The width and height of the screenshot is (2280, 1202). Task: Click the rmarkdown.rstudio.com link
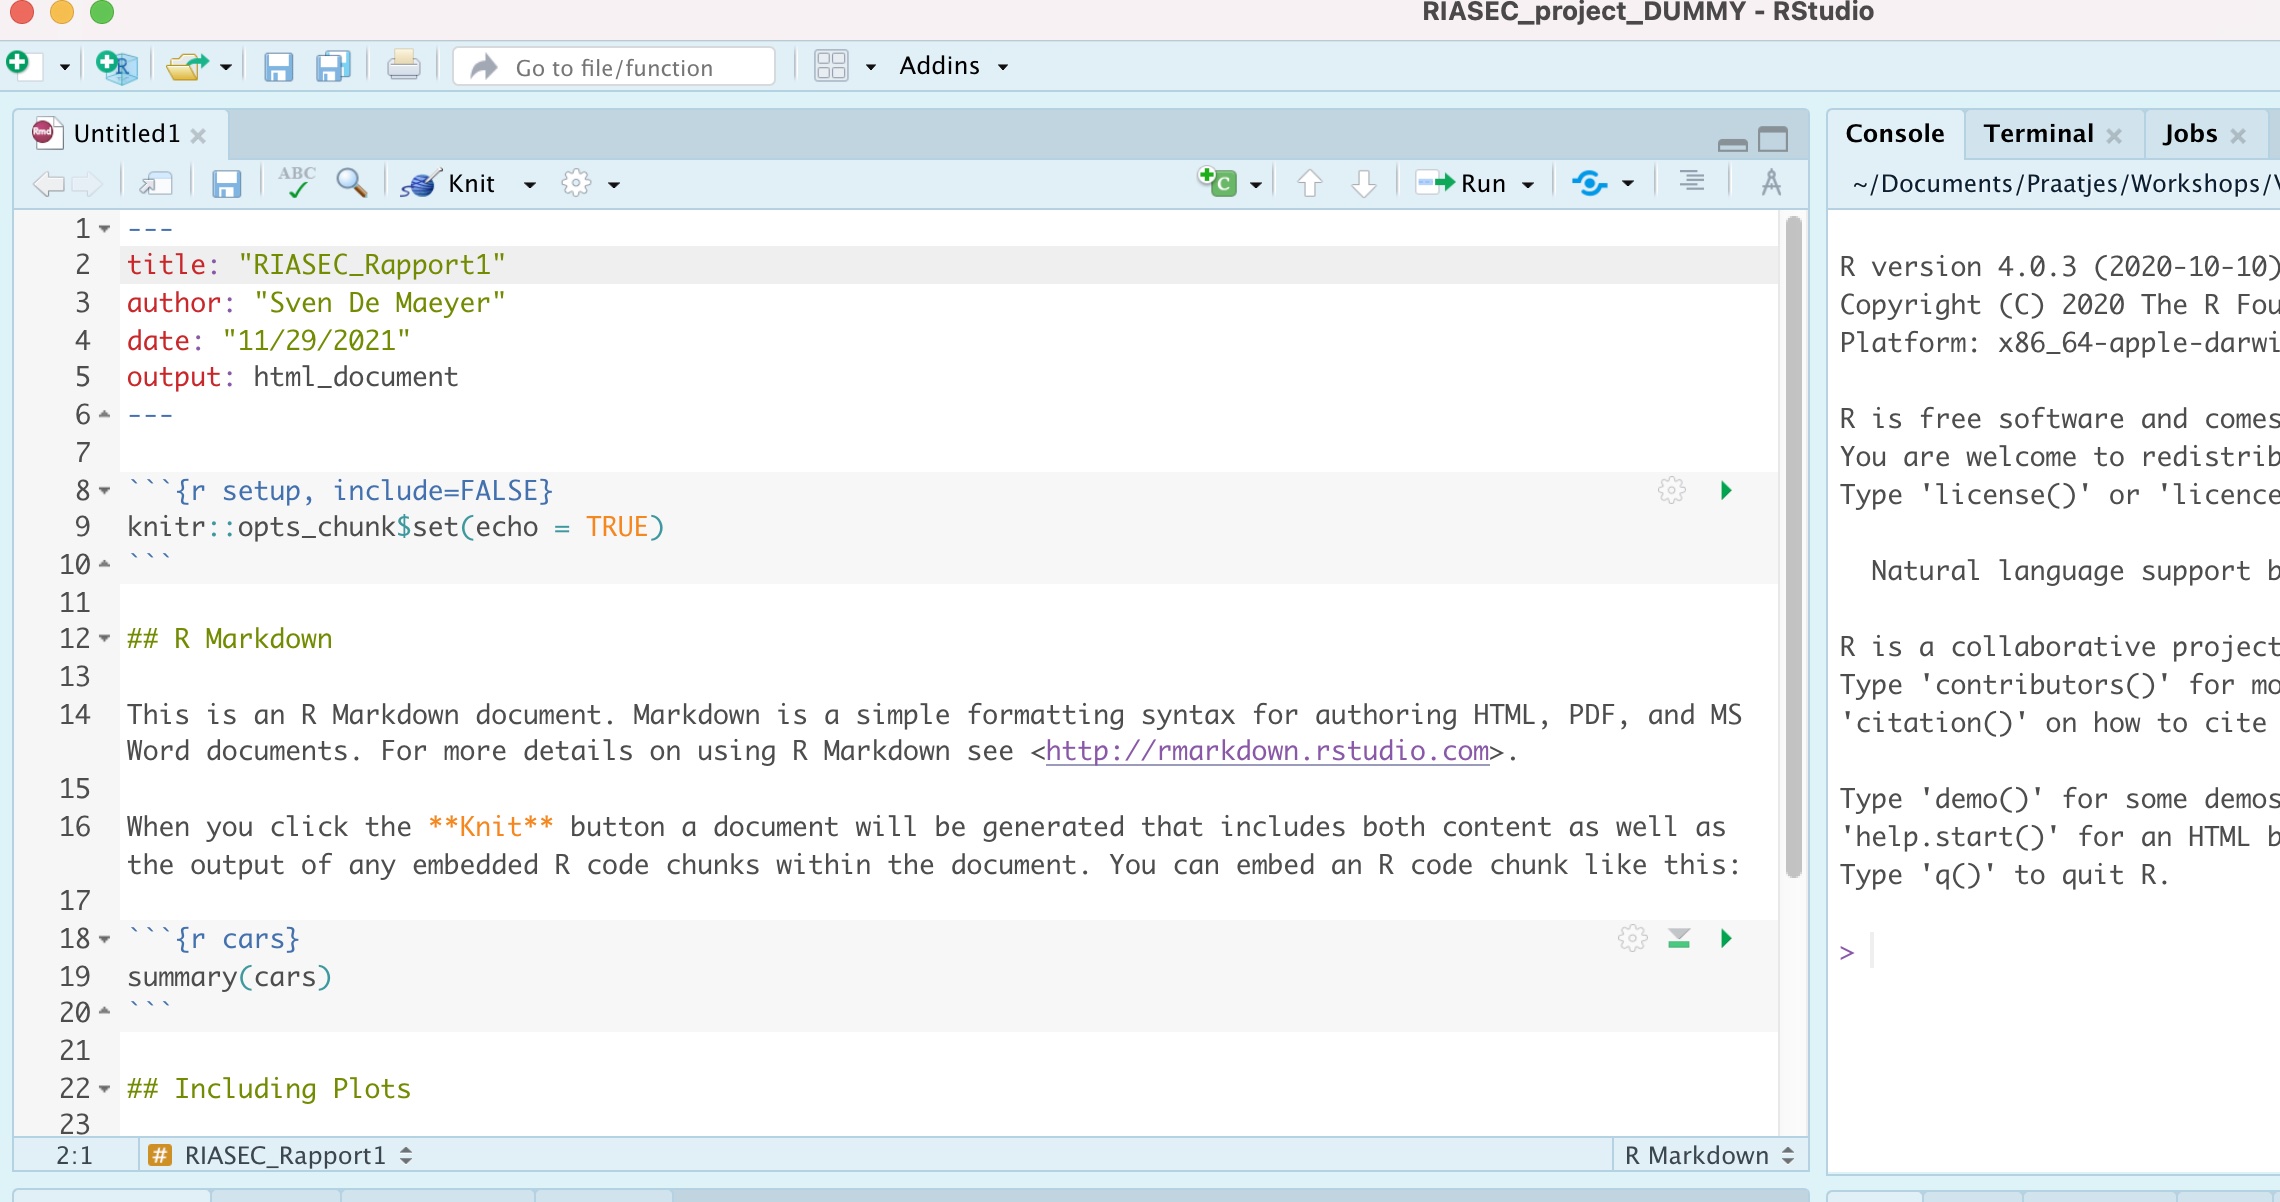click(1267, 751)
